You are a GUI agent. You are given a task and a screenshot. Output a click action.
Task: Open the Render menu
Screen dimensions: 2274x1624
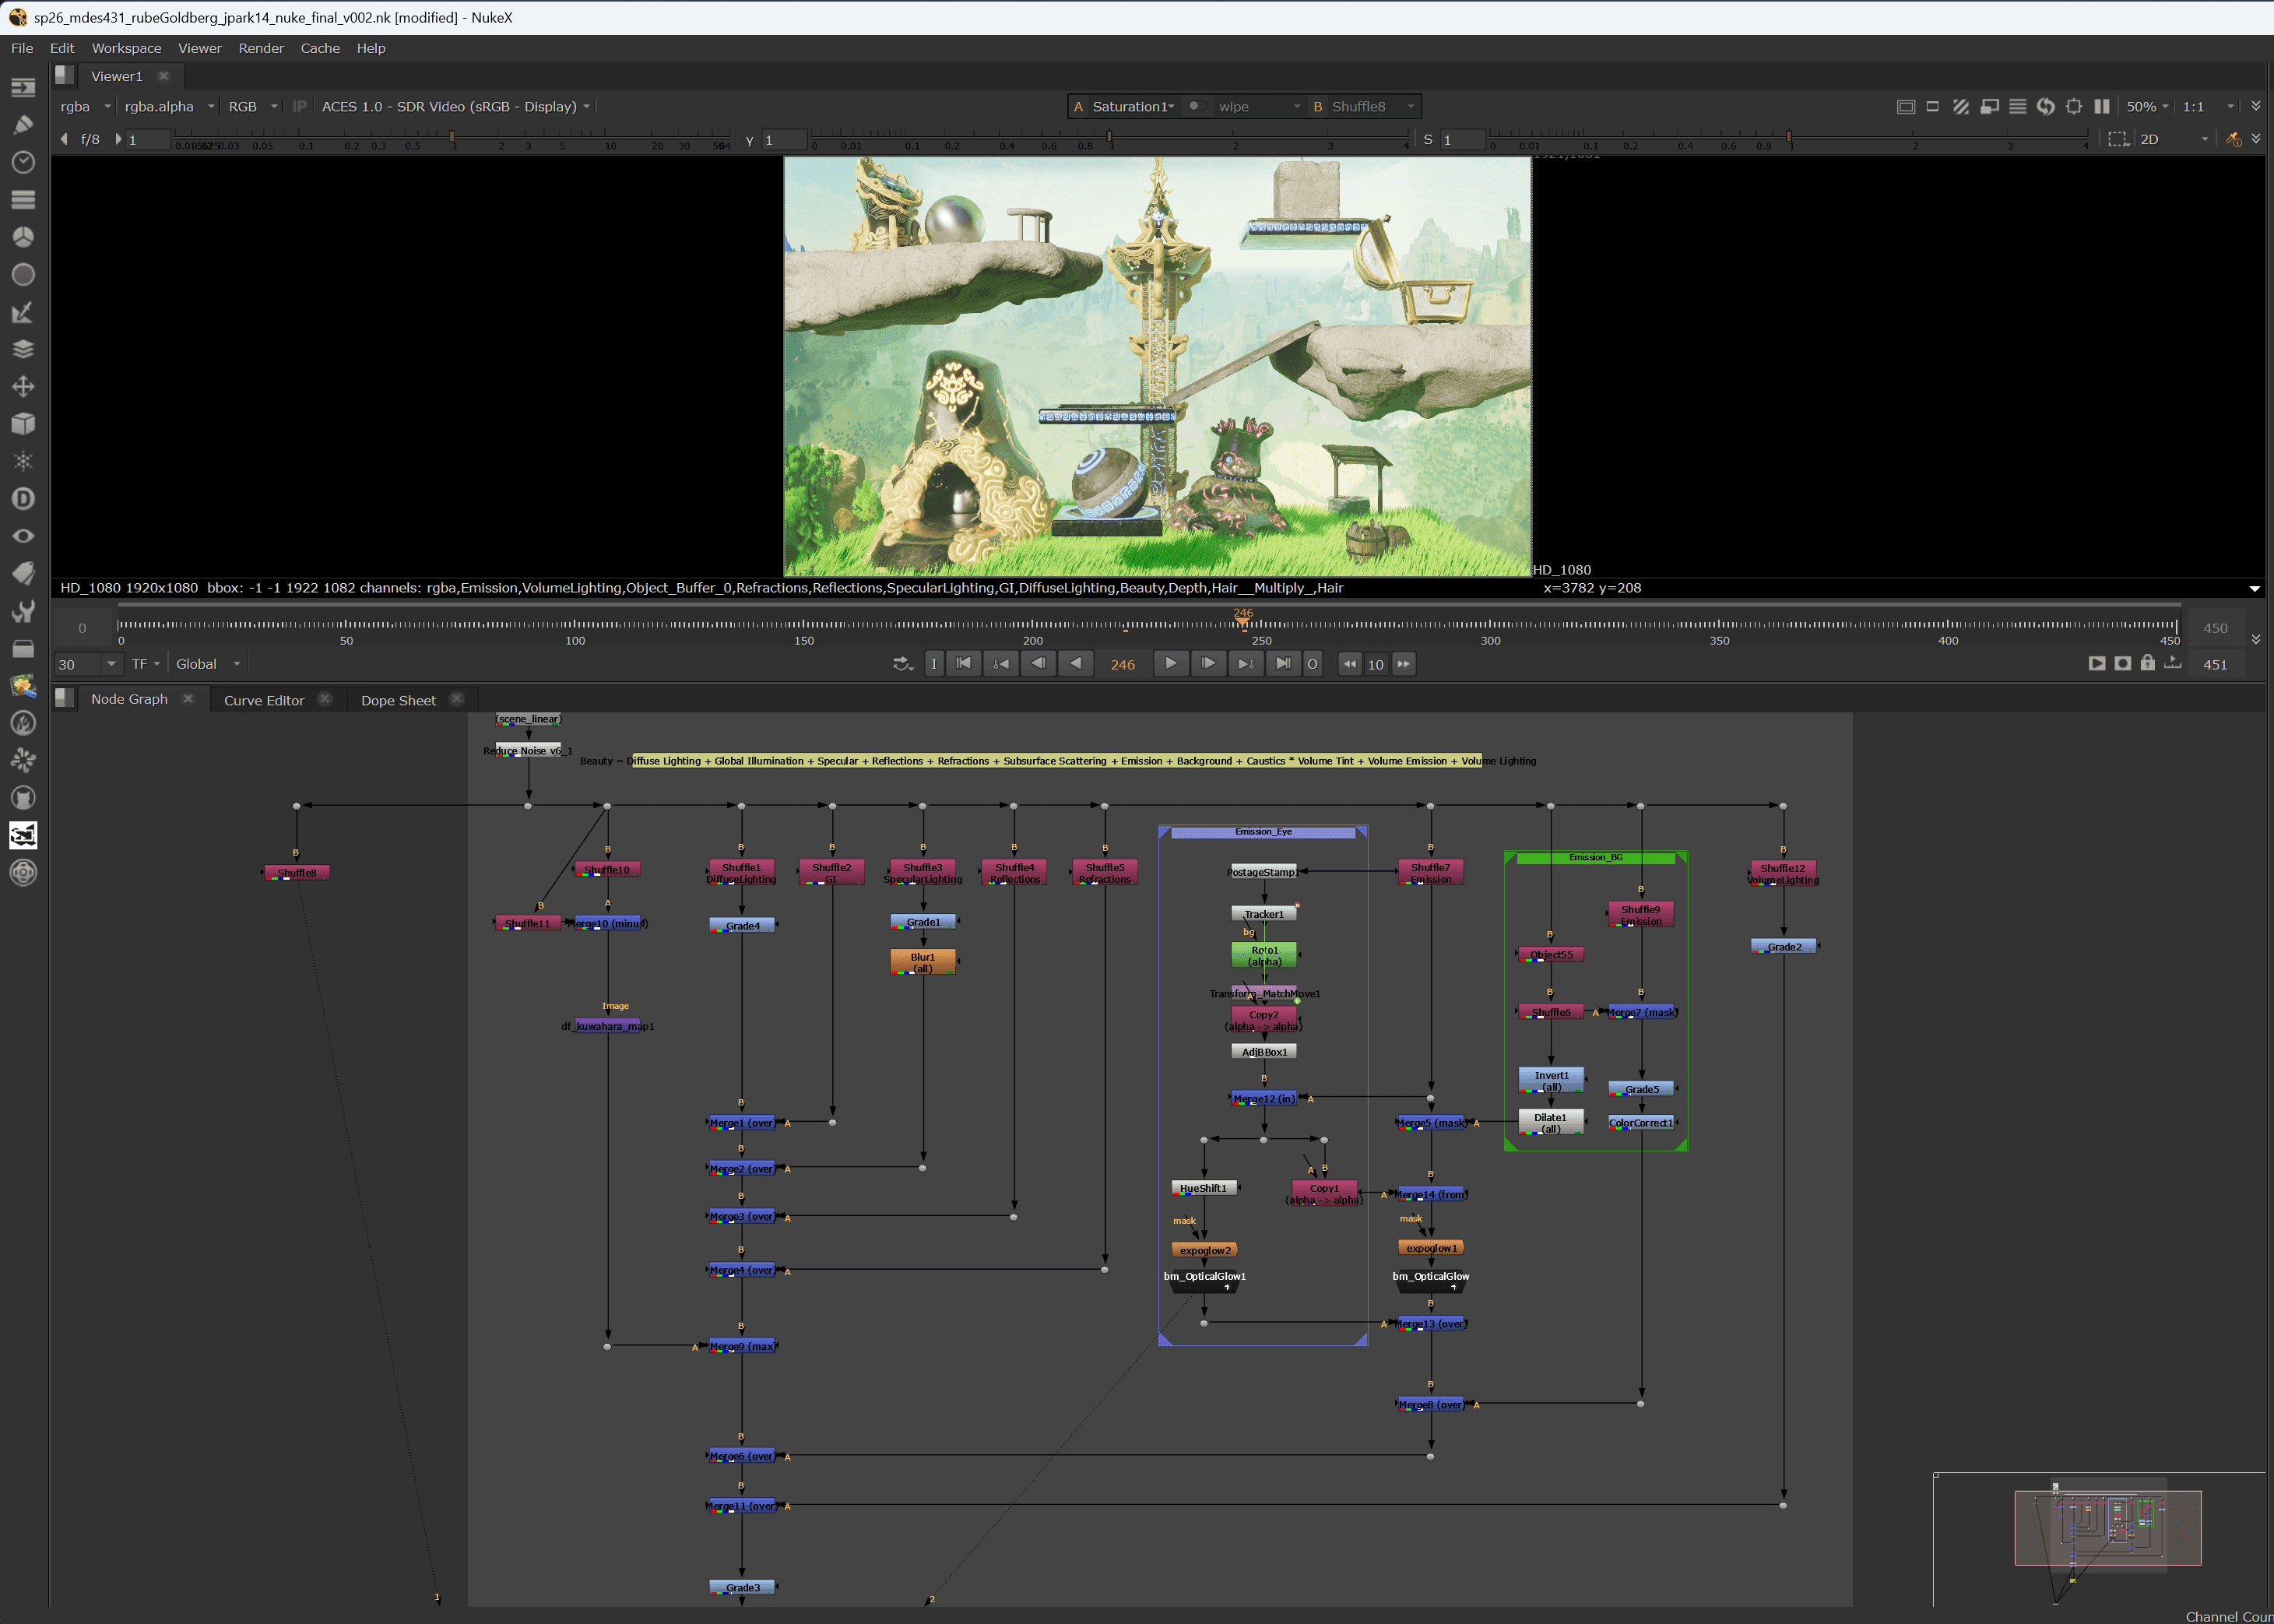point(261,48)
